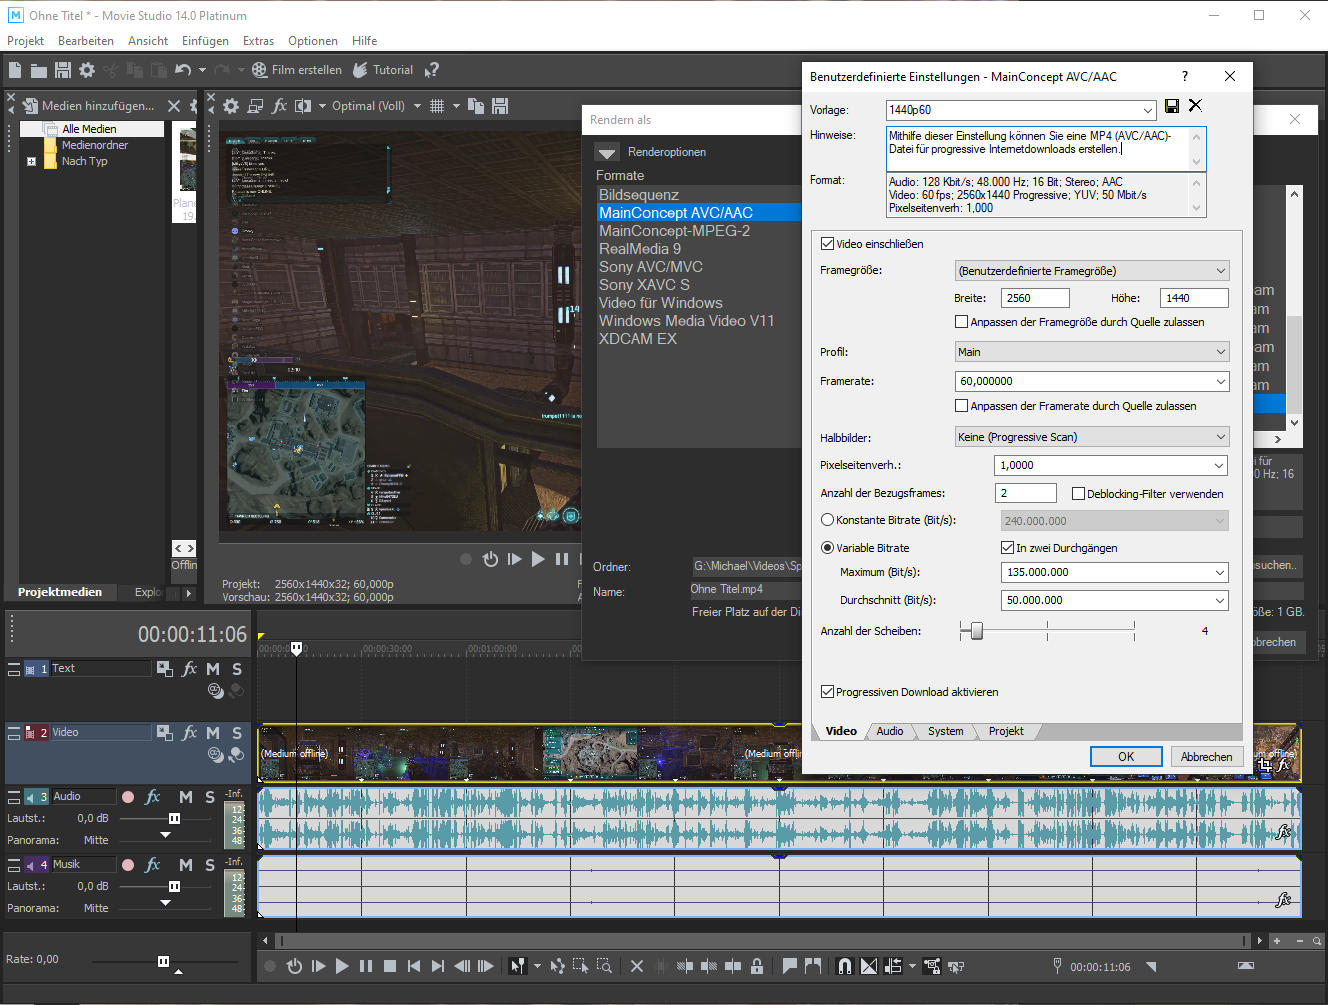Open the Einfügen menu
Screen dimensions: 1328x1005
click(x=205, y=41)
